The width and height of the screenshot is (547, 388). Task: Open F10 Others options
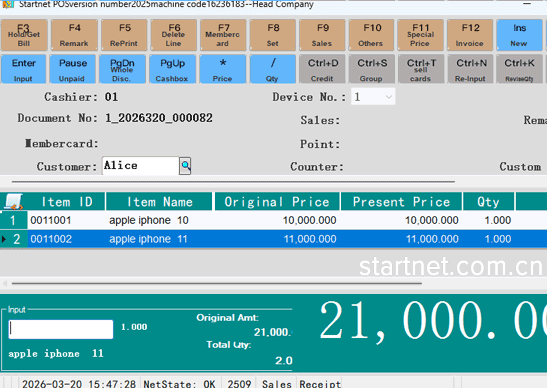(371, 35)
